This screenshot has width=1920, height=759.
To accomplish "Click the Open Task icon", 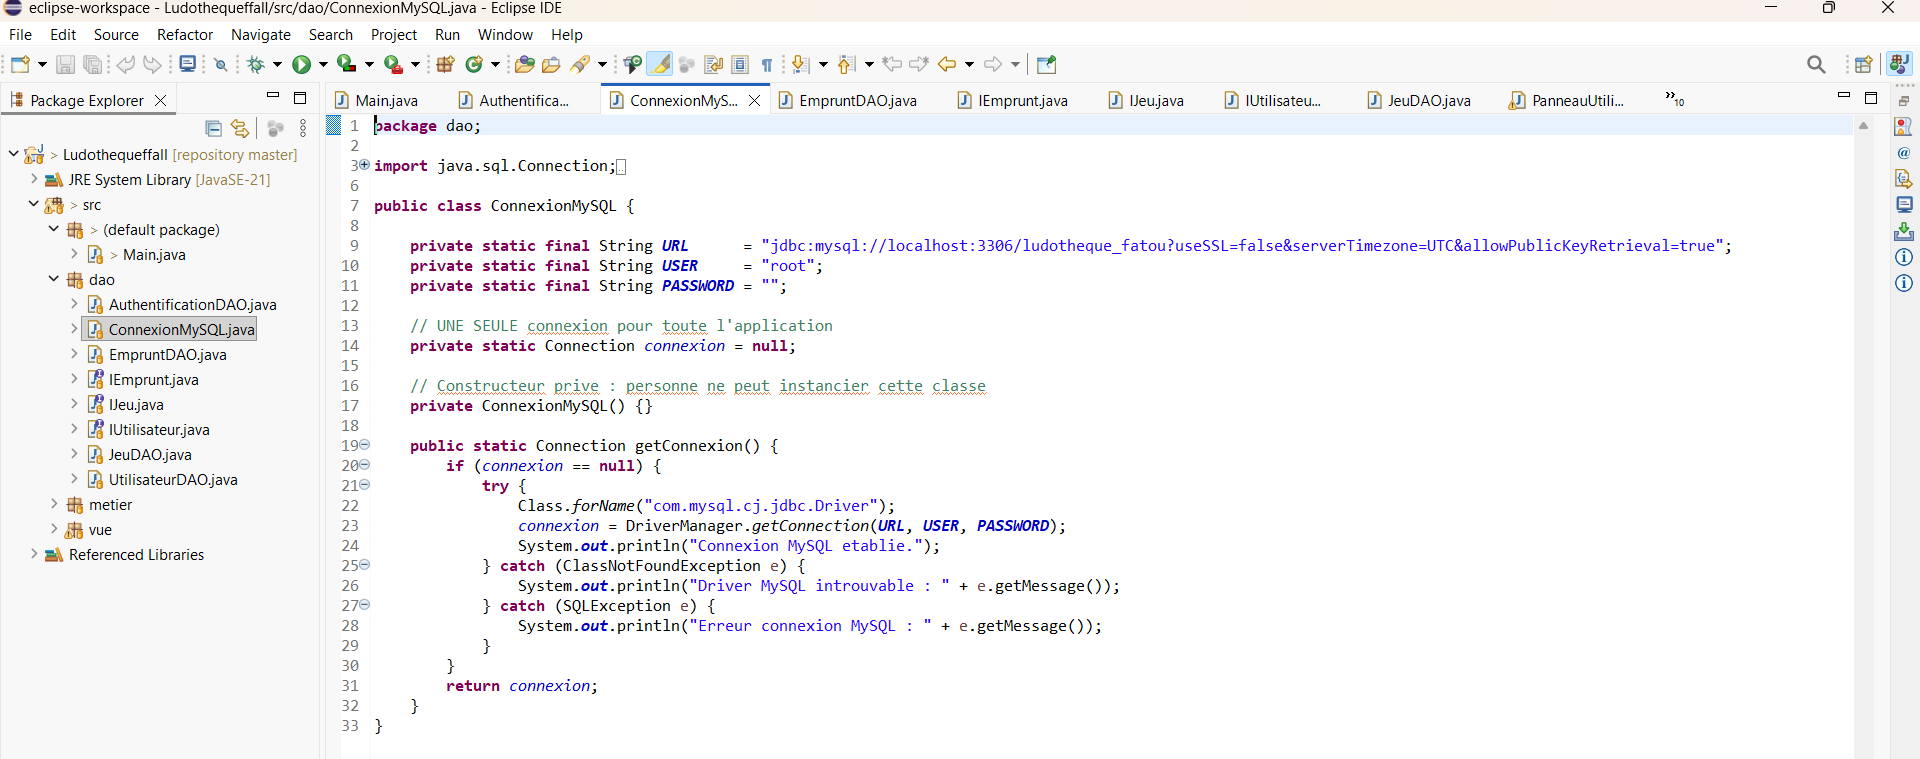I will (x=551, y=64).
